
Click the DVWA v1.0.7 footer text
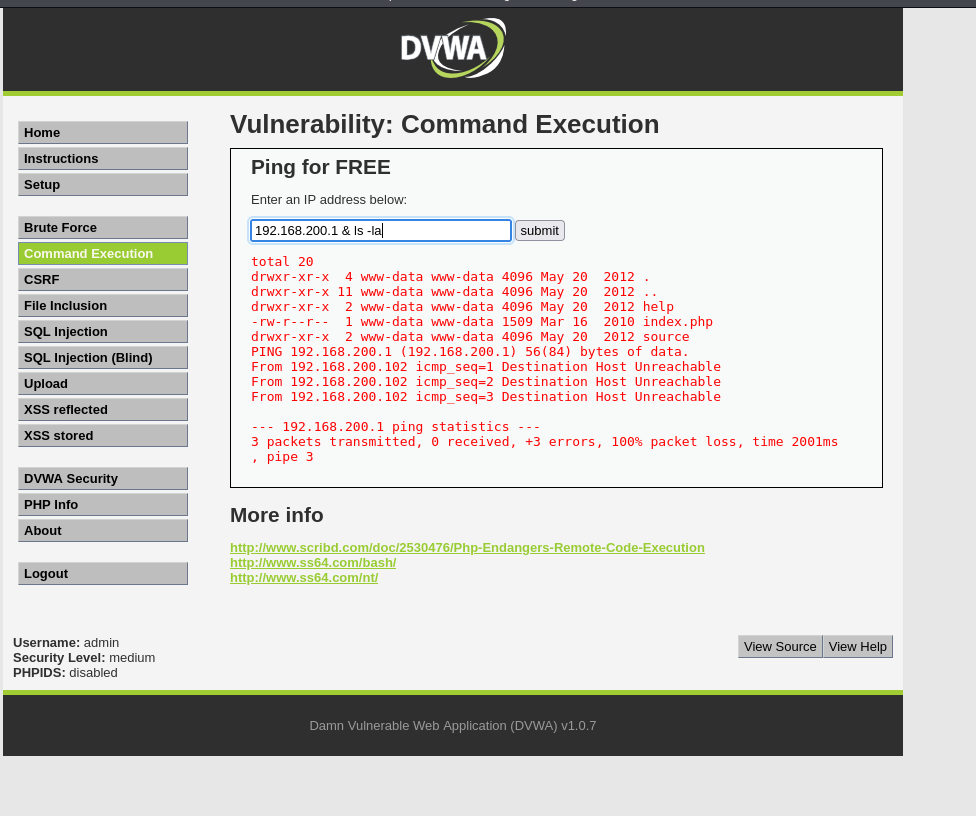pyautogui.click(x=453, y=726)
